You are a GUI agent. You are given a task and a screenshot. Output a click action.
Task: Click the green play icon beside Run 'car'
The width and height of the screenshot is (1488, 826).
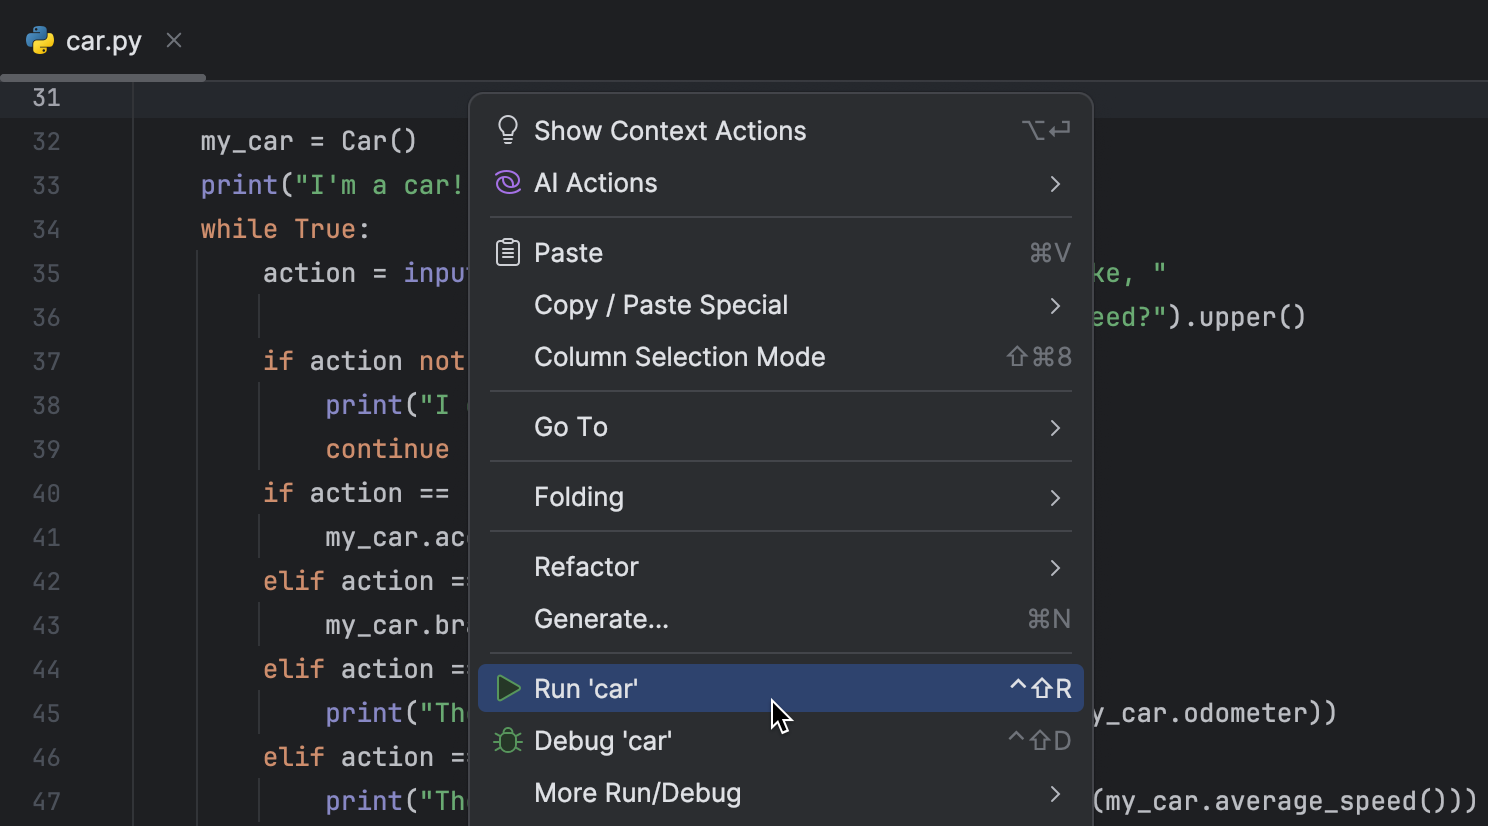pos(508,688)
